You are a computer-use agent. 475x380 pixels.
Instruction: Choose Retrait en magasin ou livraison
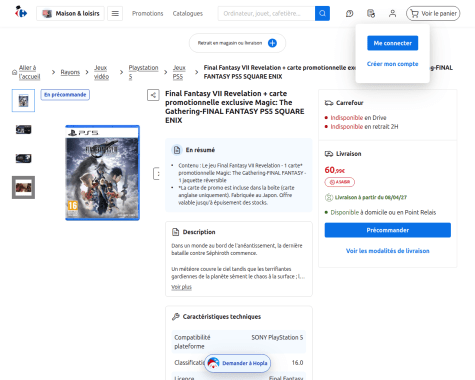(x=237, y=43)
